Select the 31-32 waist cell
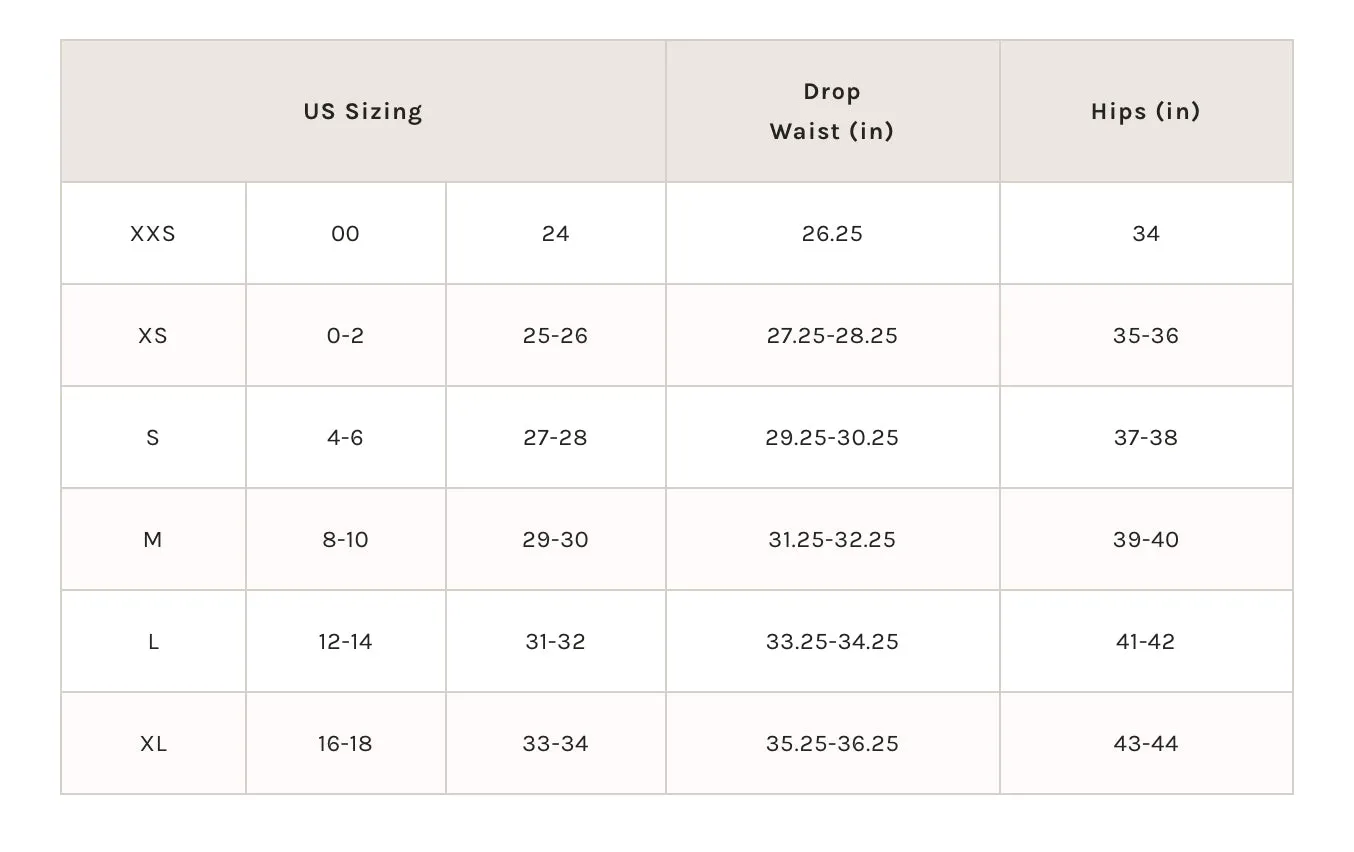Image resolution: width=1354 pixels, height=852 pixels. 556,642
